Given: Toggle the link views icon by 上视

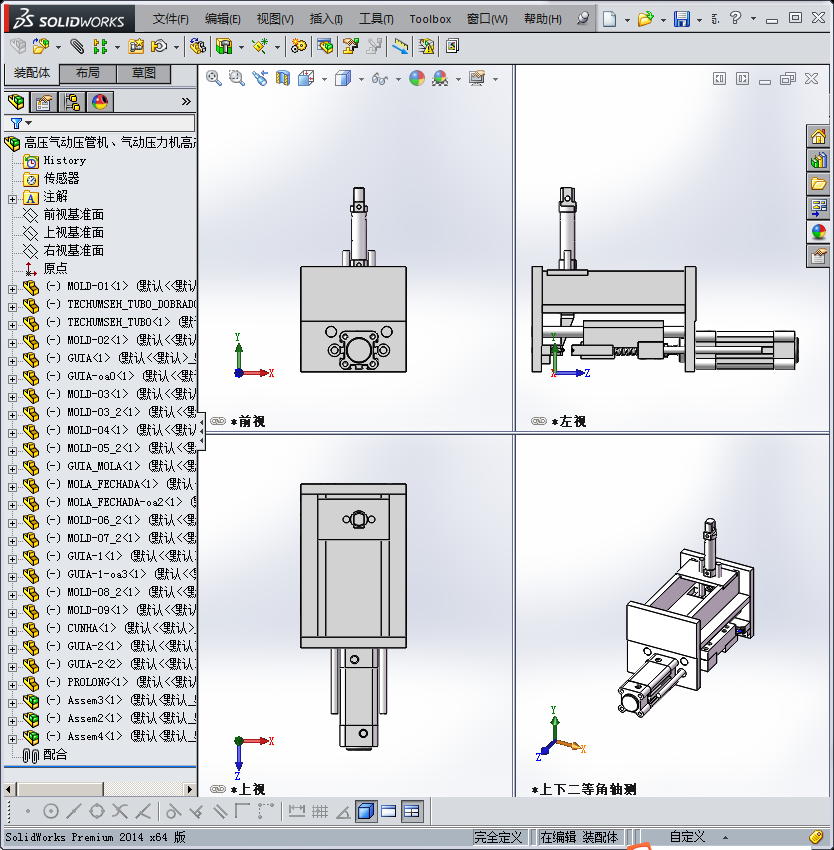Looking at the screenshot, I should point(217,789).
